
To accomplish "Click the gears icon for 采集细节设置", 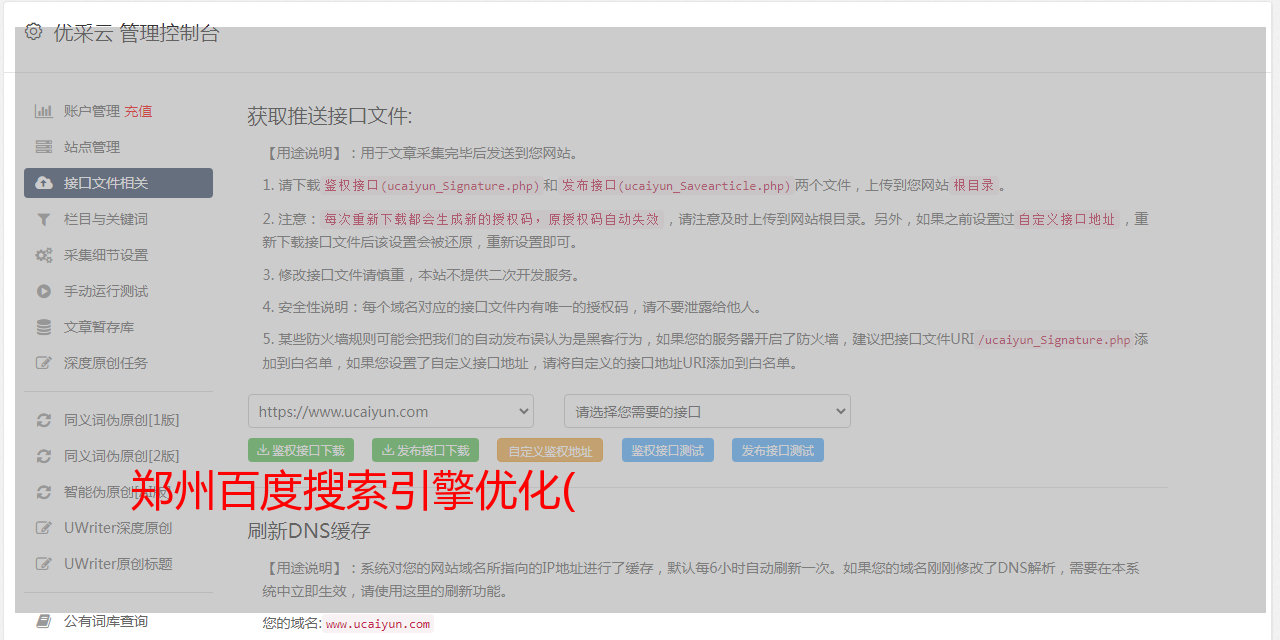I will 44,255.
